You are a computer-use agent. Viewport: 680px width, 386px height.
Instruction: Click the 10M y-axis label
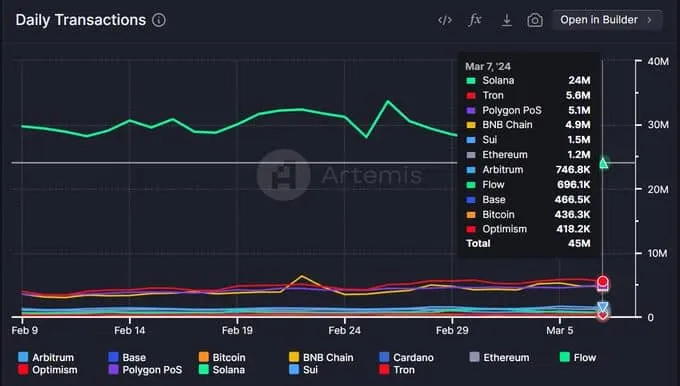coord(657,253)
